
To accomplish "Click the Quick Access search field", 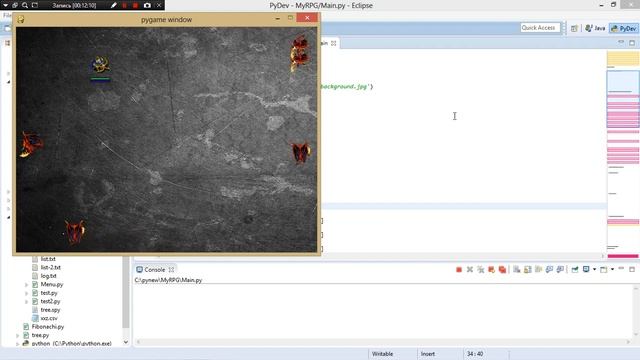I will click(x=540, y=28).
